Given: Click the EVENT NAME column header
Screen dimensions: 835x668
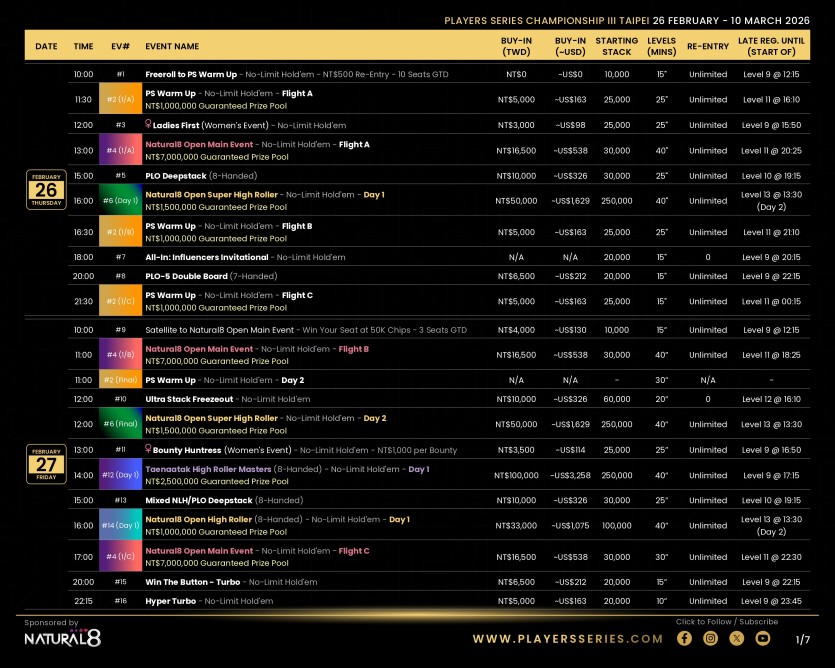Looking at the screenshot, I should 172,46.
